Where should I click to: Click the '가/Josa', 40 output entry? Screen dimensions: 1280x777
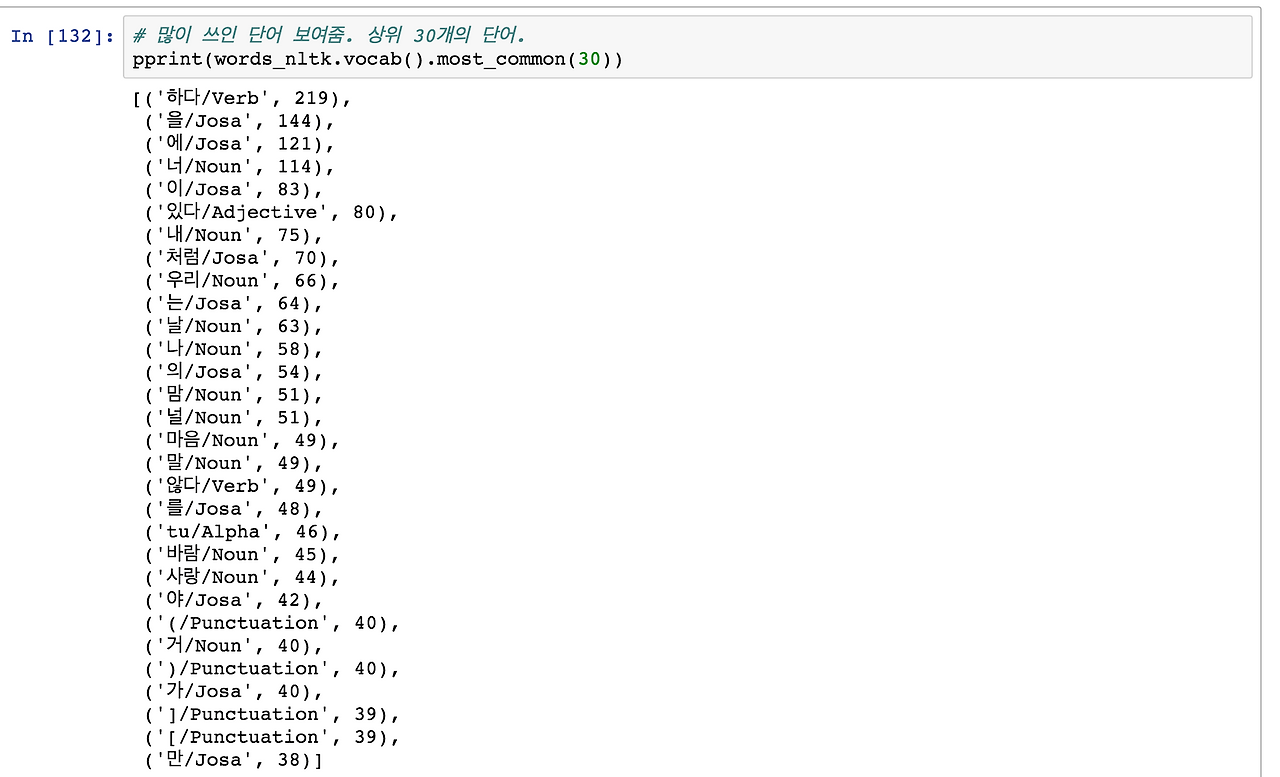pyautogui.click(x=235, y=692)
